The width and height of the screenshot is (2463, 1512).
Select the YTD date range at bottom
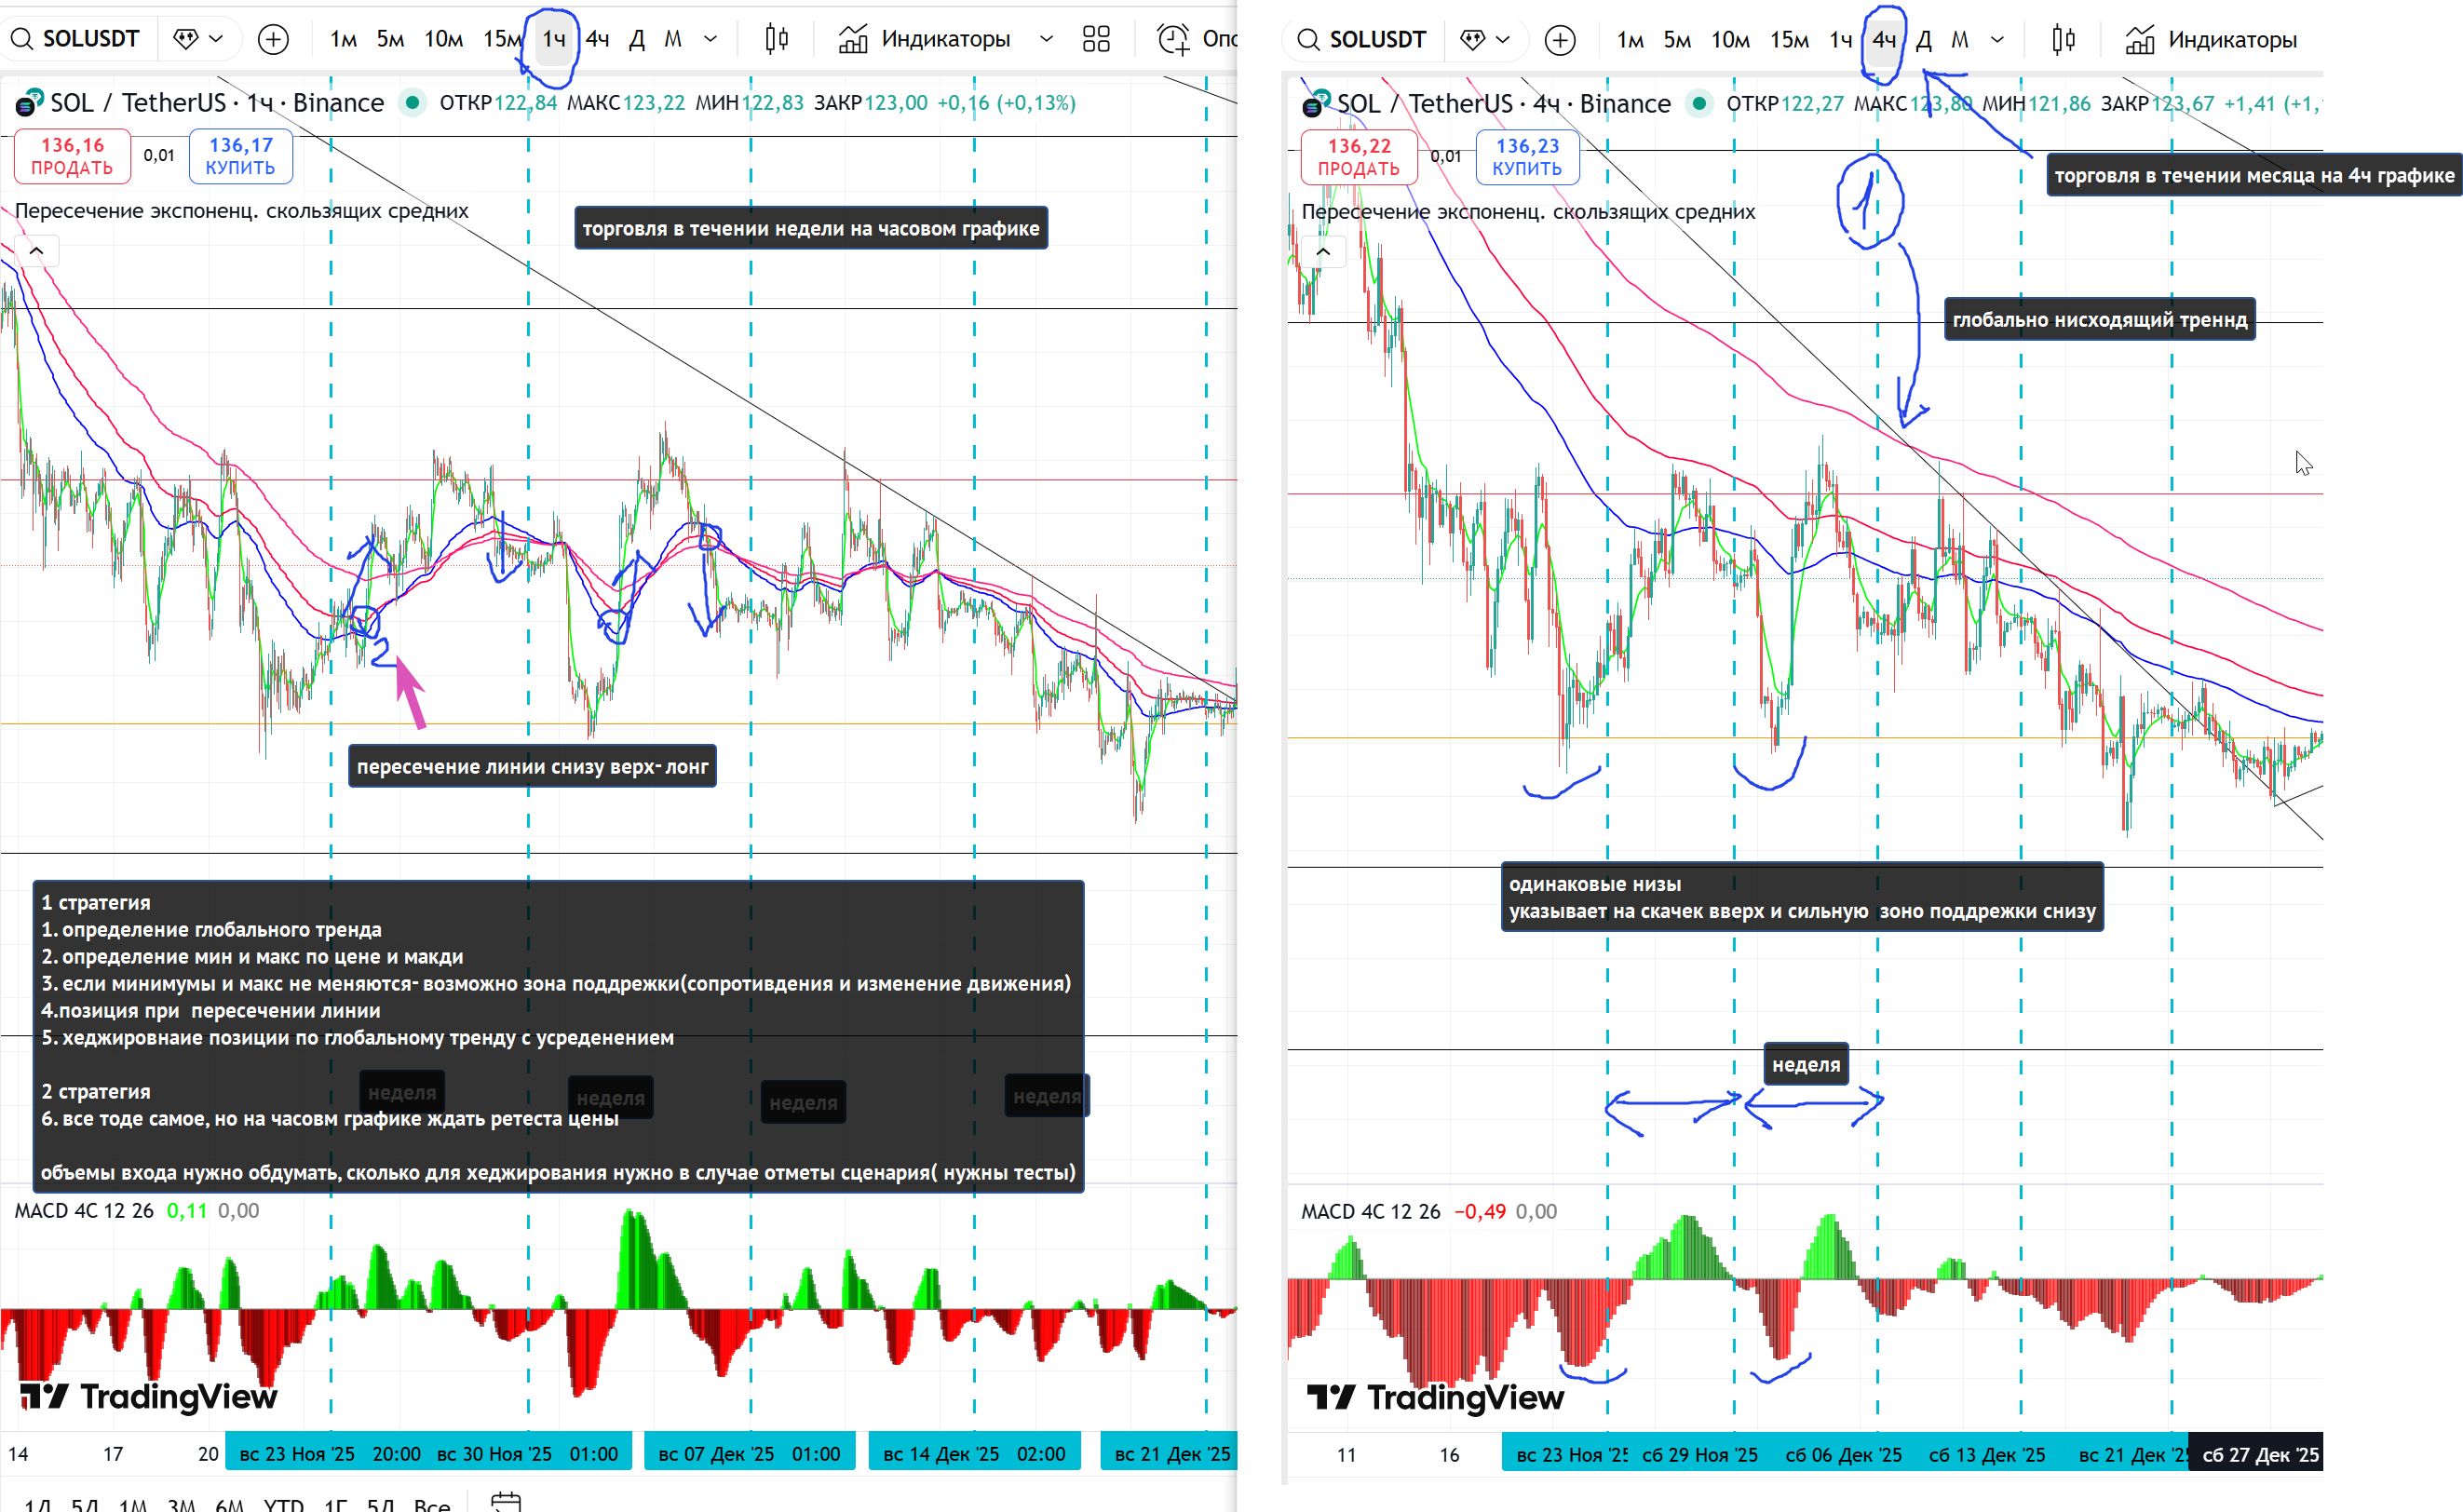[283, 1504]
